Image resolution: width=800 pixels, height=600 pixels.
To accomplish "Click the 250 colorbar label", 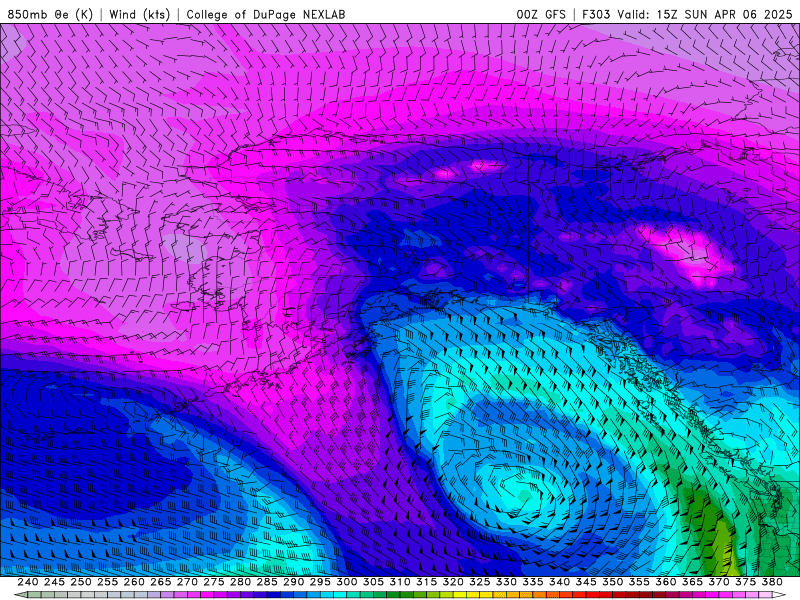I will point(81,582).
